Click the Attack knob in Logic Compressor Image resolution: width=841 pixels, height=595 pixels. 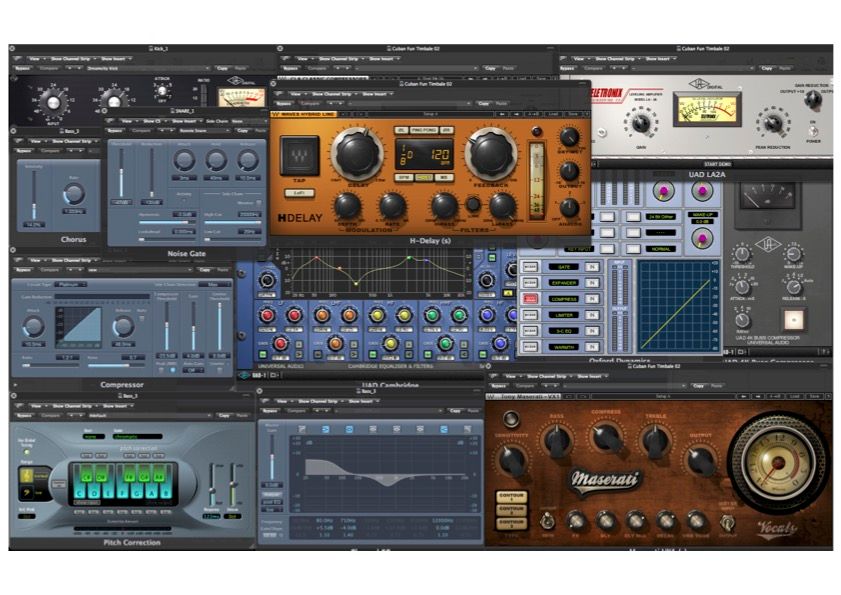click(x=33, y=326)
